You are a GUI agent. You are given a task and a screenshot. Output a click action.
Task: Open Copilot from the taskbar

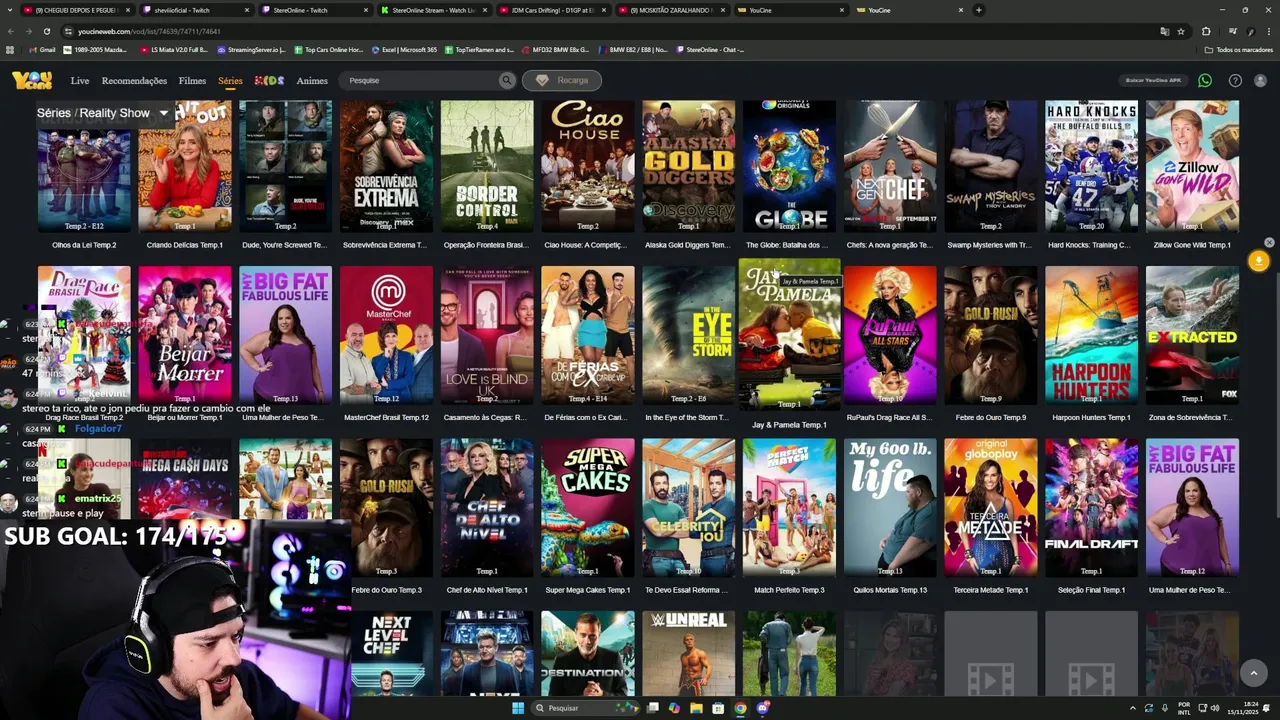click(x=674, y=708)
